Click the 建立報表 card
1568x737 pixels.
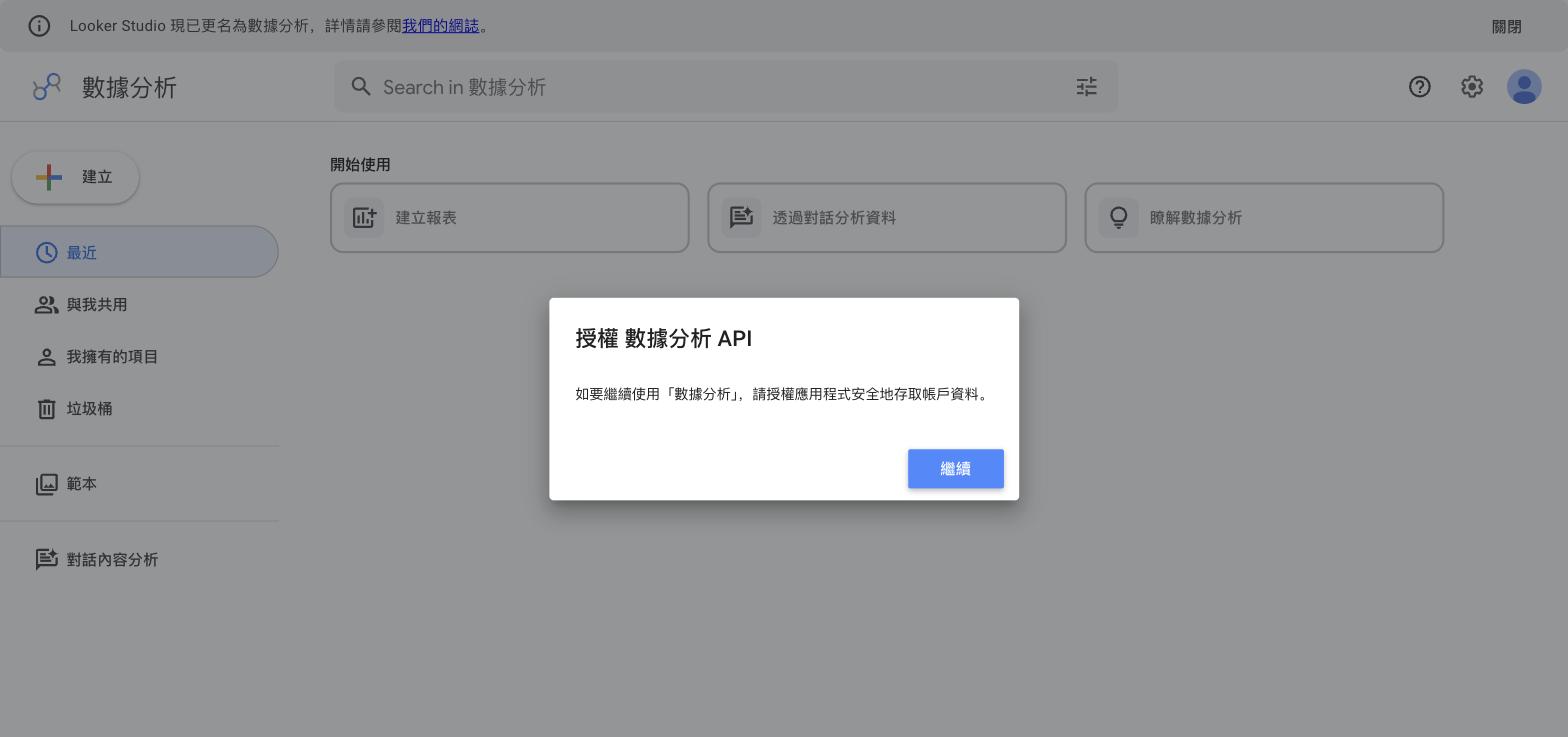click(x=509, y=217)
